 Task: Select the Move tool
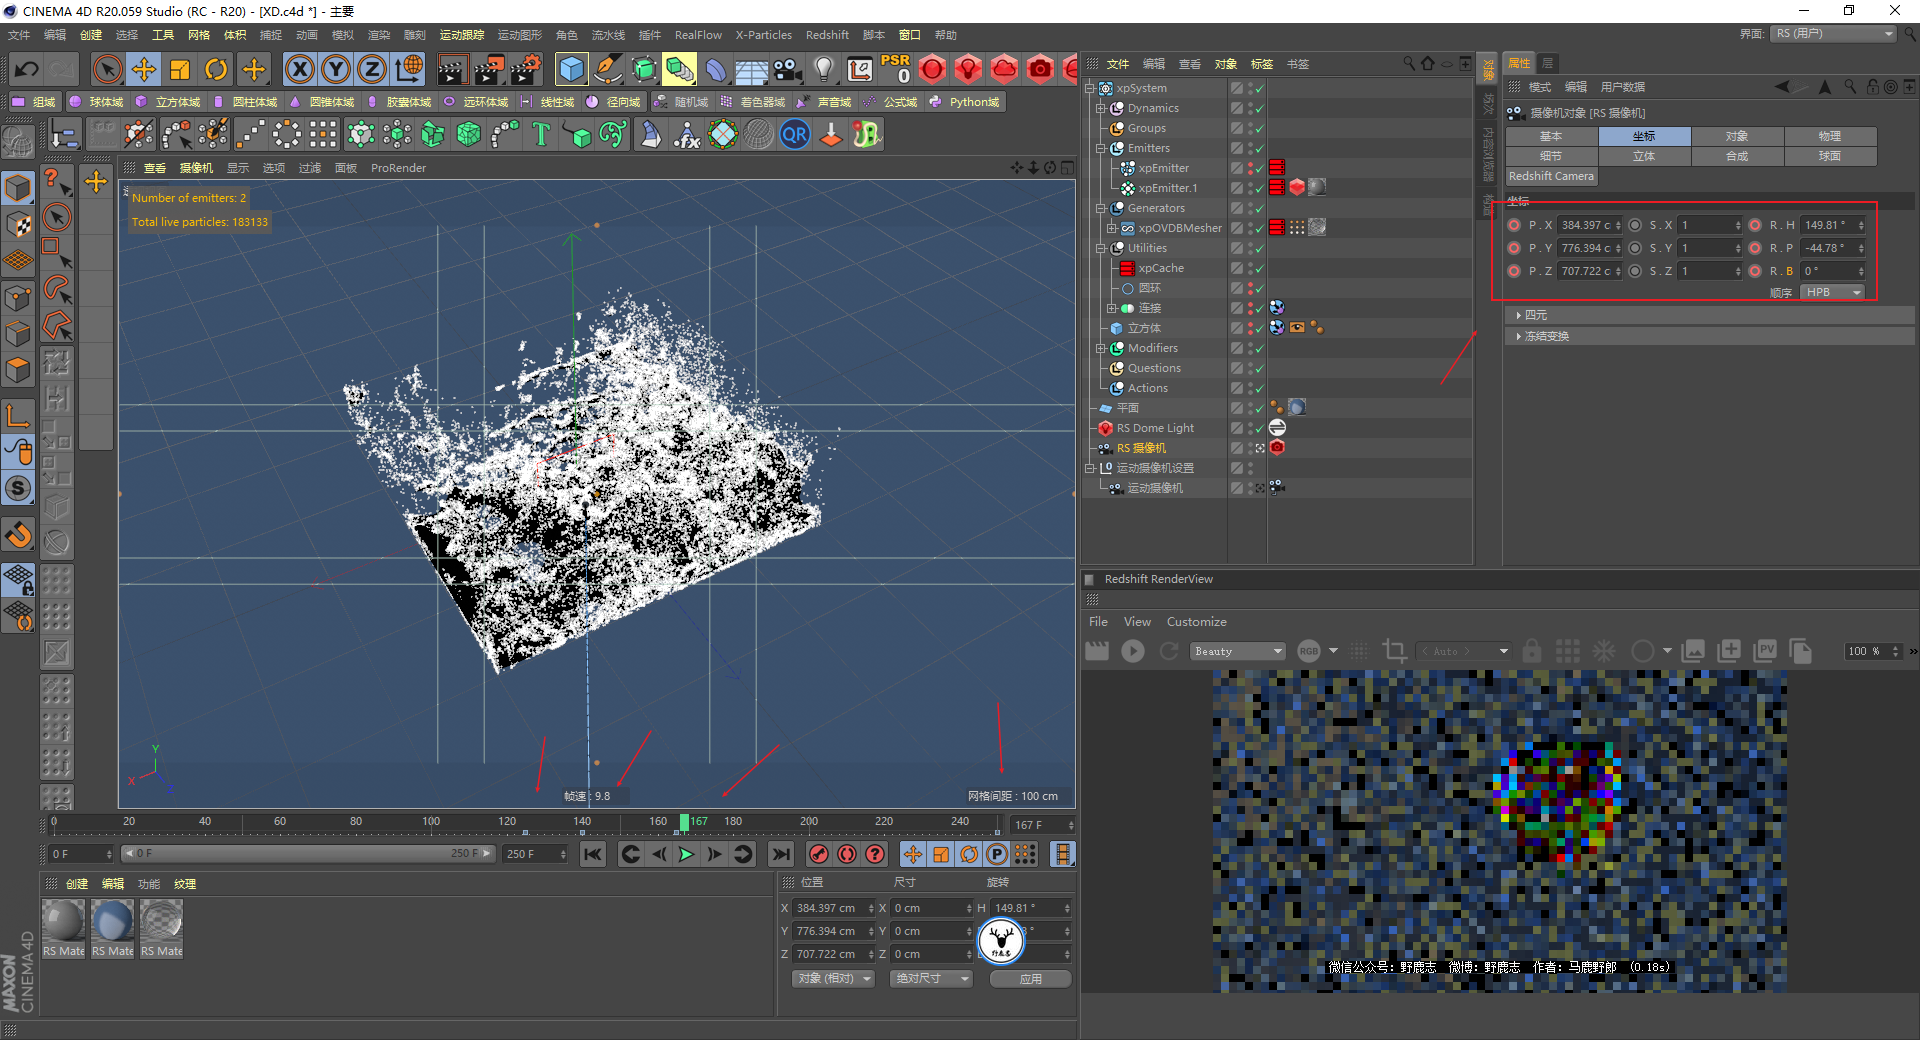pos(144,69)
